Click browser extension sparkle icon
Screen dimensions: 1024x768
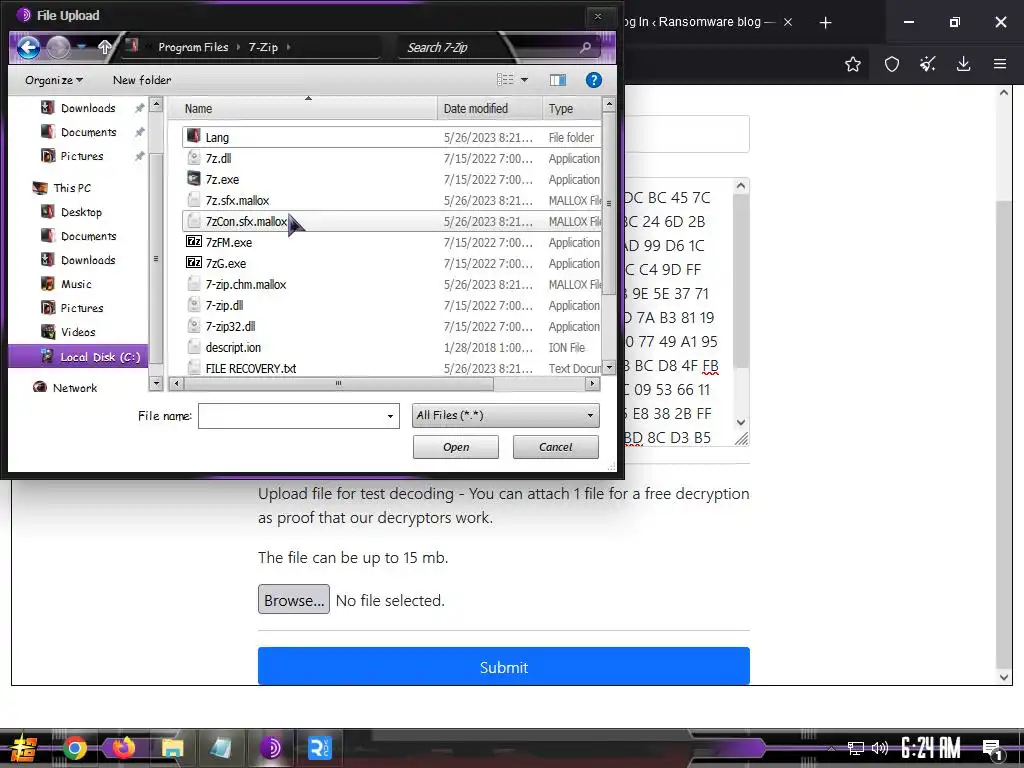coord(927,64)
